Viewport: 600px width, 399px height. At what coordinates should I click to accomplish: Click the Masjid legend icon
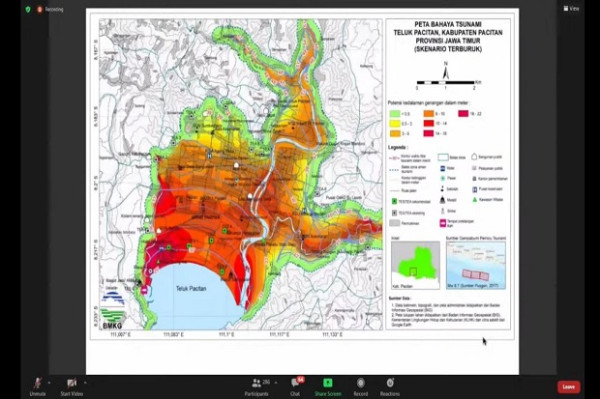click(443, 200)
